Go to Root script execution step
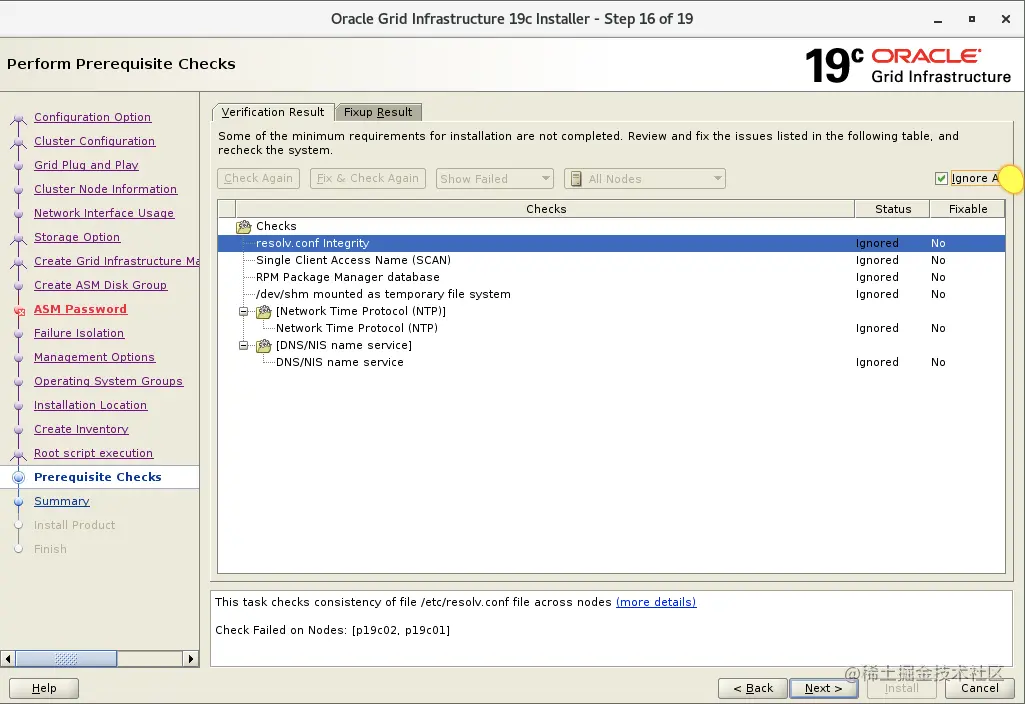Viewport: 1025px width, 704px height. [x=93, y=454]
